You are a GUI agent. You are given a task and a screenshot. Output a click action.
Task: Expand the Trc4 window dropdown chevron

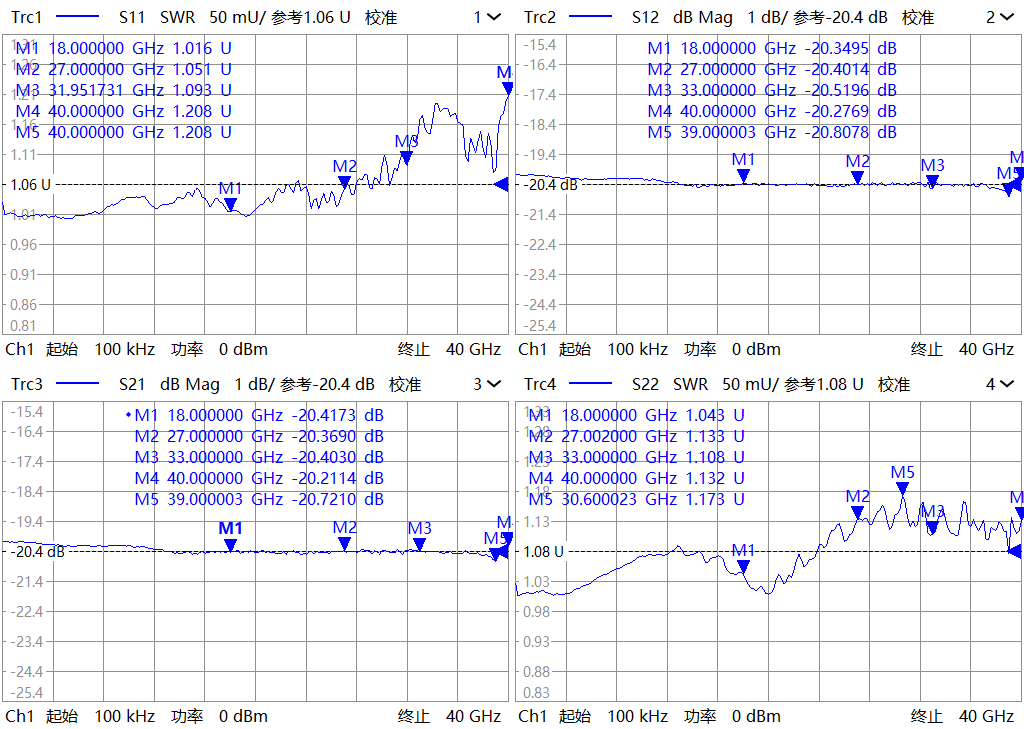click(x=1006, y=384)
